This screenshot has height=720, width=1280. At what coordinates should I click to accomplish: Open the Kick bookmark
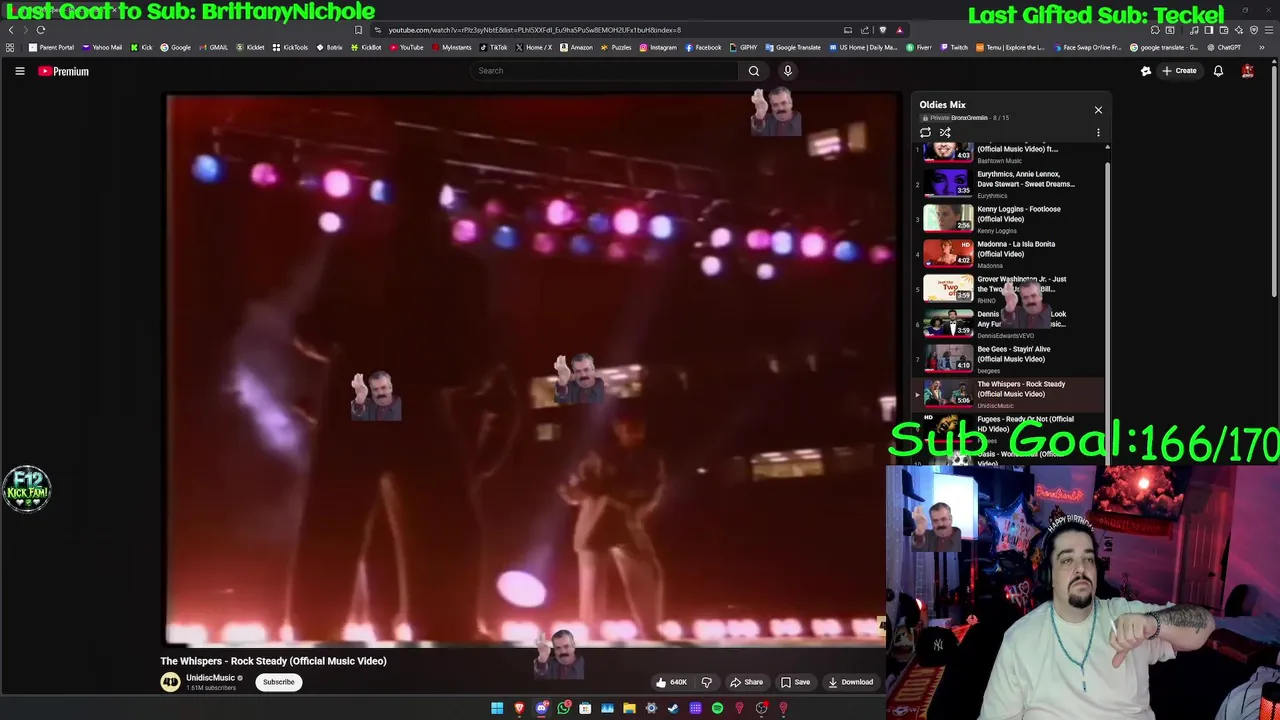click(141, 47)
